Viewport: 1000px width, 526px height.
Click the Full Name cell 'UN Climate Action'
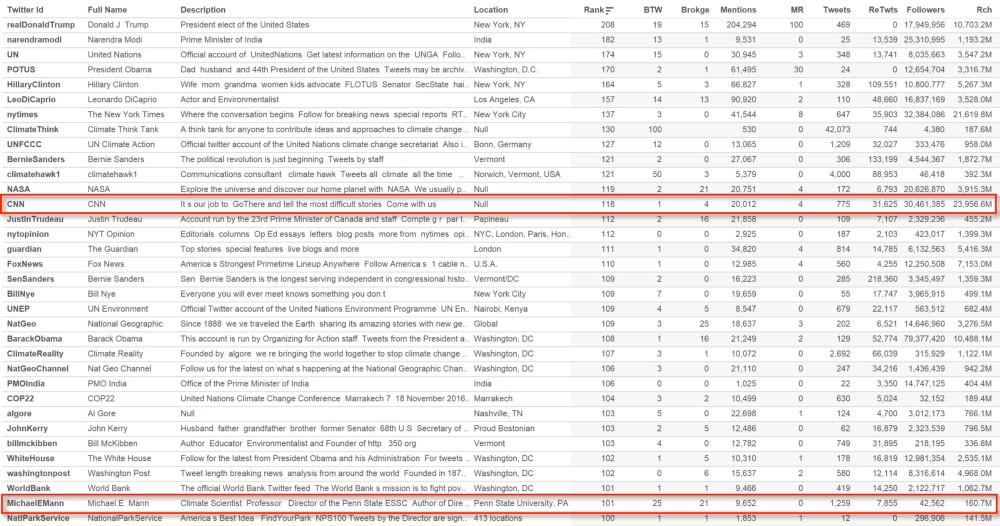[x=121, y=144]
